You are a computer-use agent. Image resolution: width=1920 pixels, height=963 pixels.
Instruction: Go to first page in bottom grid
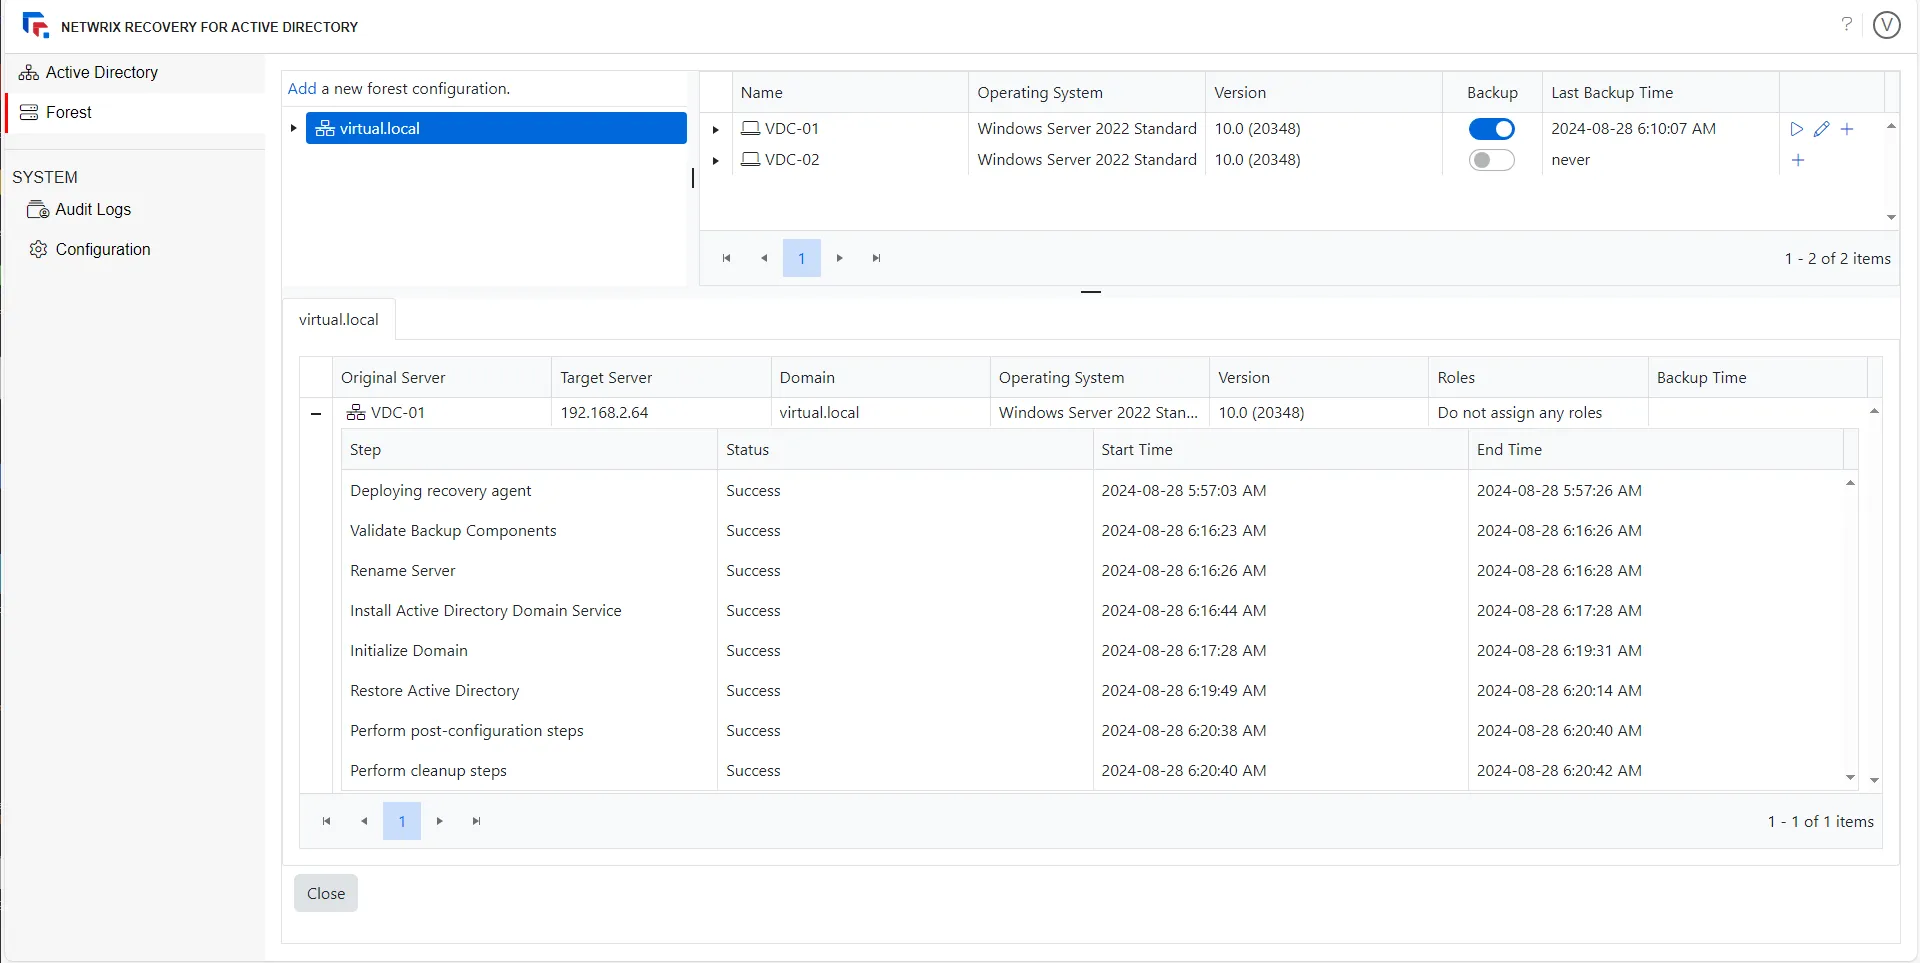tap(326, 821)
